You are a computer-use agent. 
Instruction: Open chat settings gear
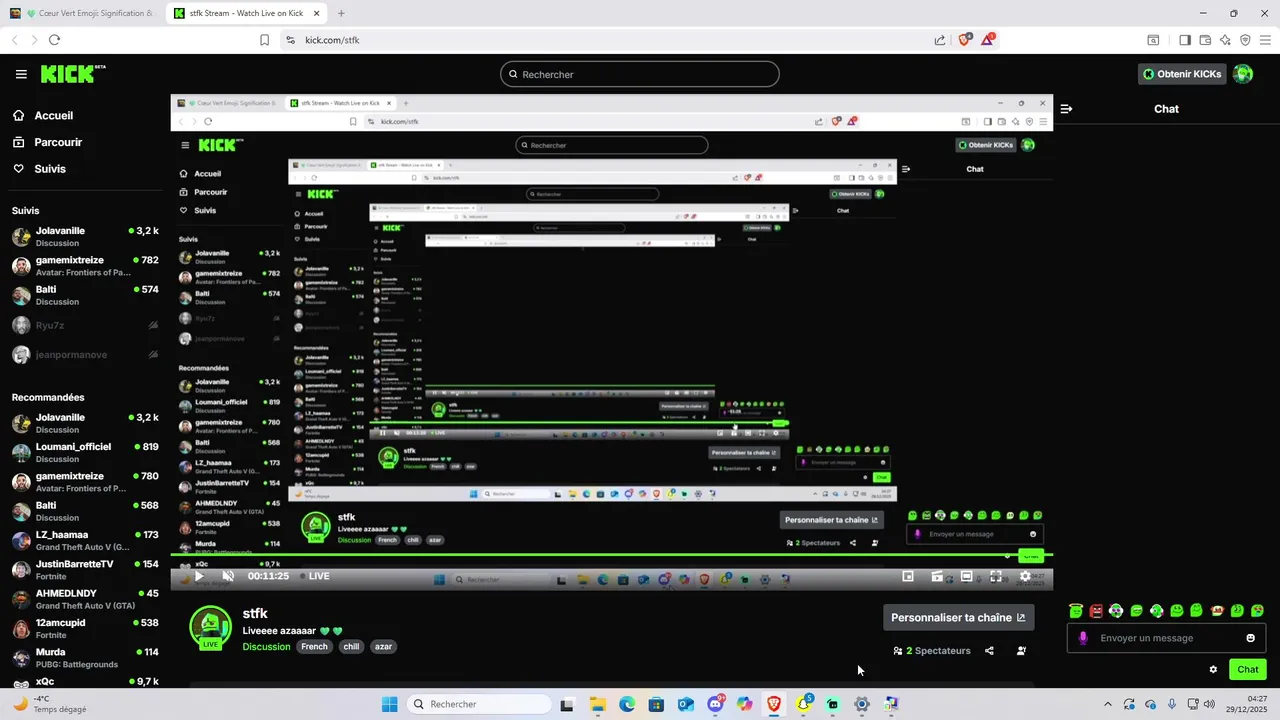1213,670
